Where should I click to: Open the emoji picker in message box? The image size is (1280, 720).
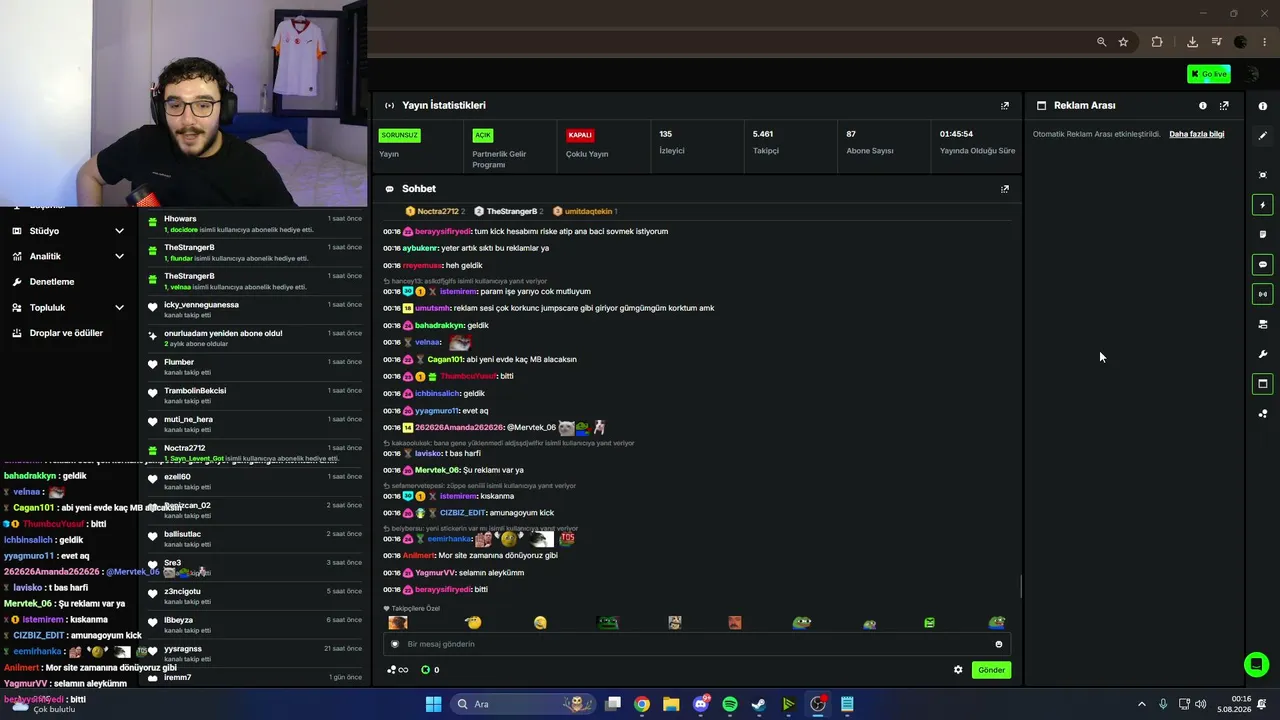coord(998,644)
